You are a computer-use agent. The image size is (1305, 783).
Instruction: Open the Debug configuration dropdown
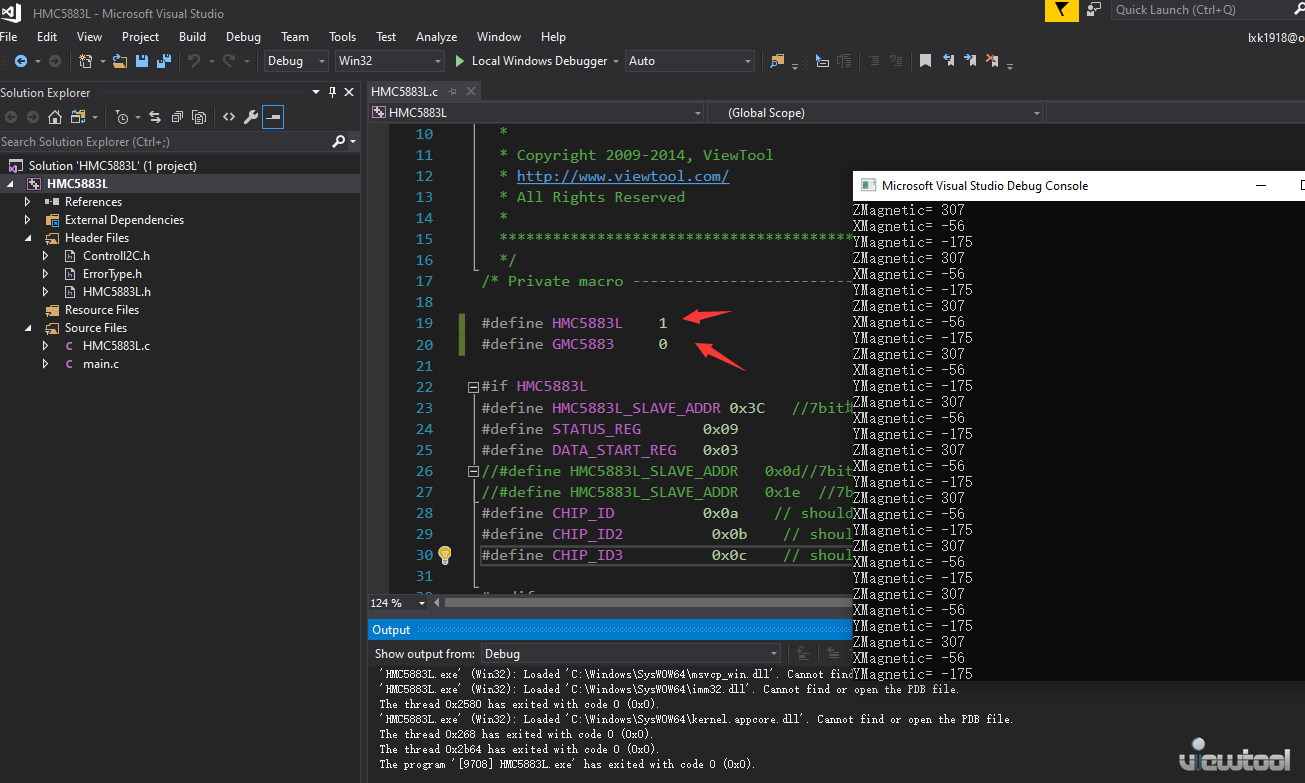coord(296,61)
